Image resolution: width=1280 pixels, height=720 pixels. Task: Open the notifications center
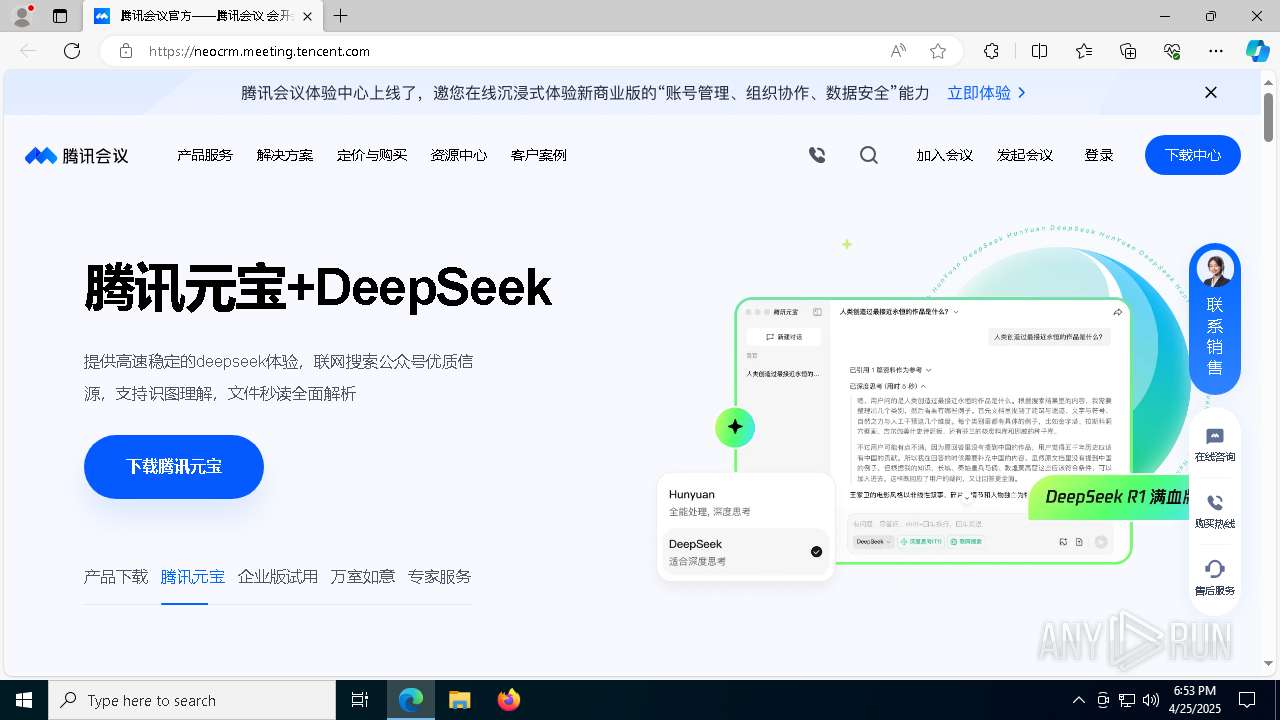[1247, 700]
